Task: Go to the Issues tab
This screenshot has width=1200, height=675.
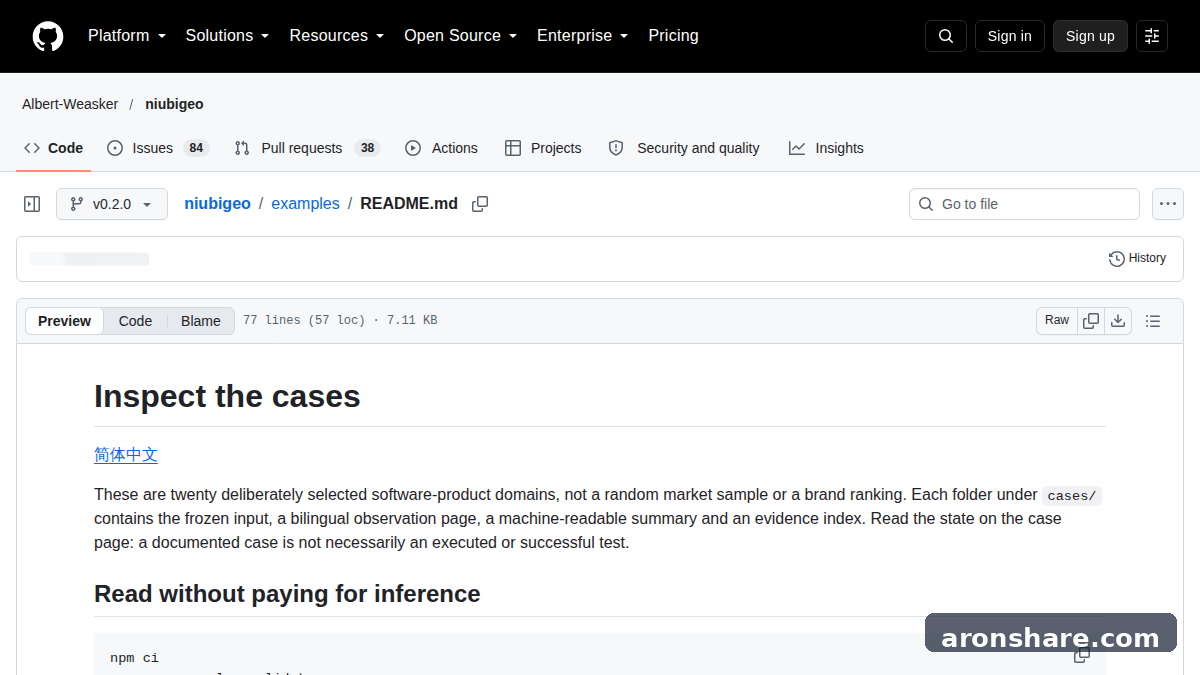Action: [157, 148]
